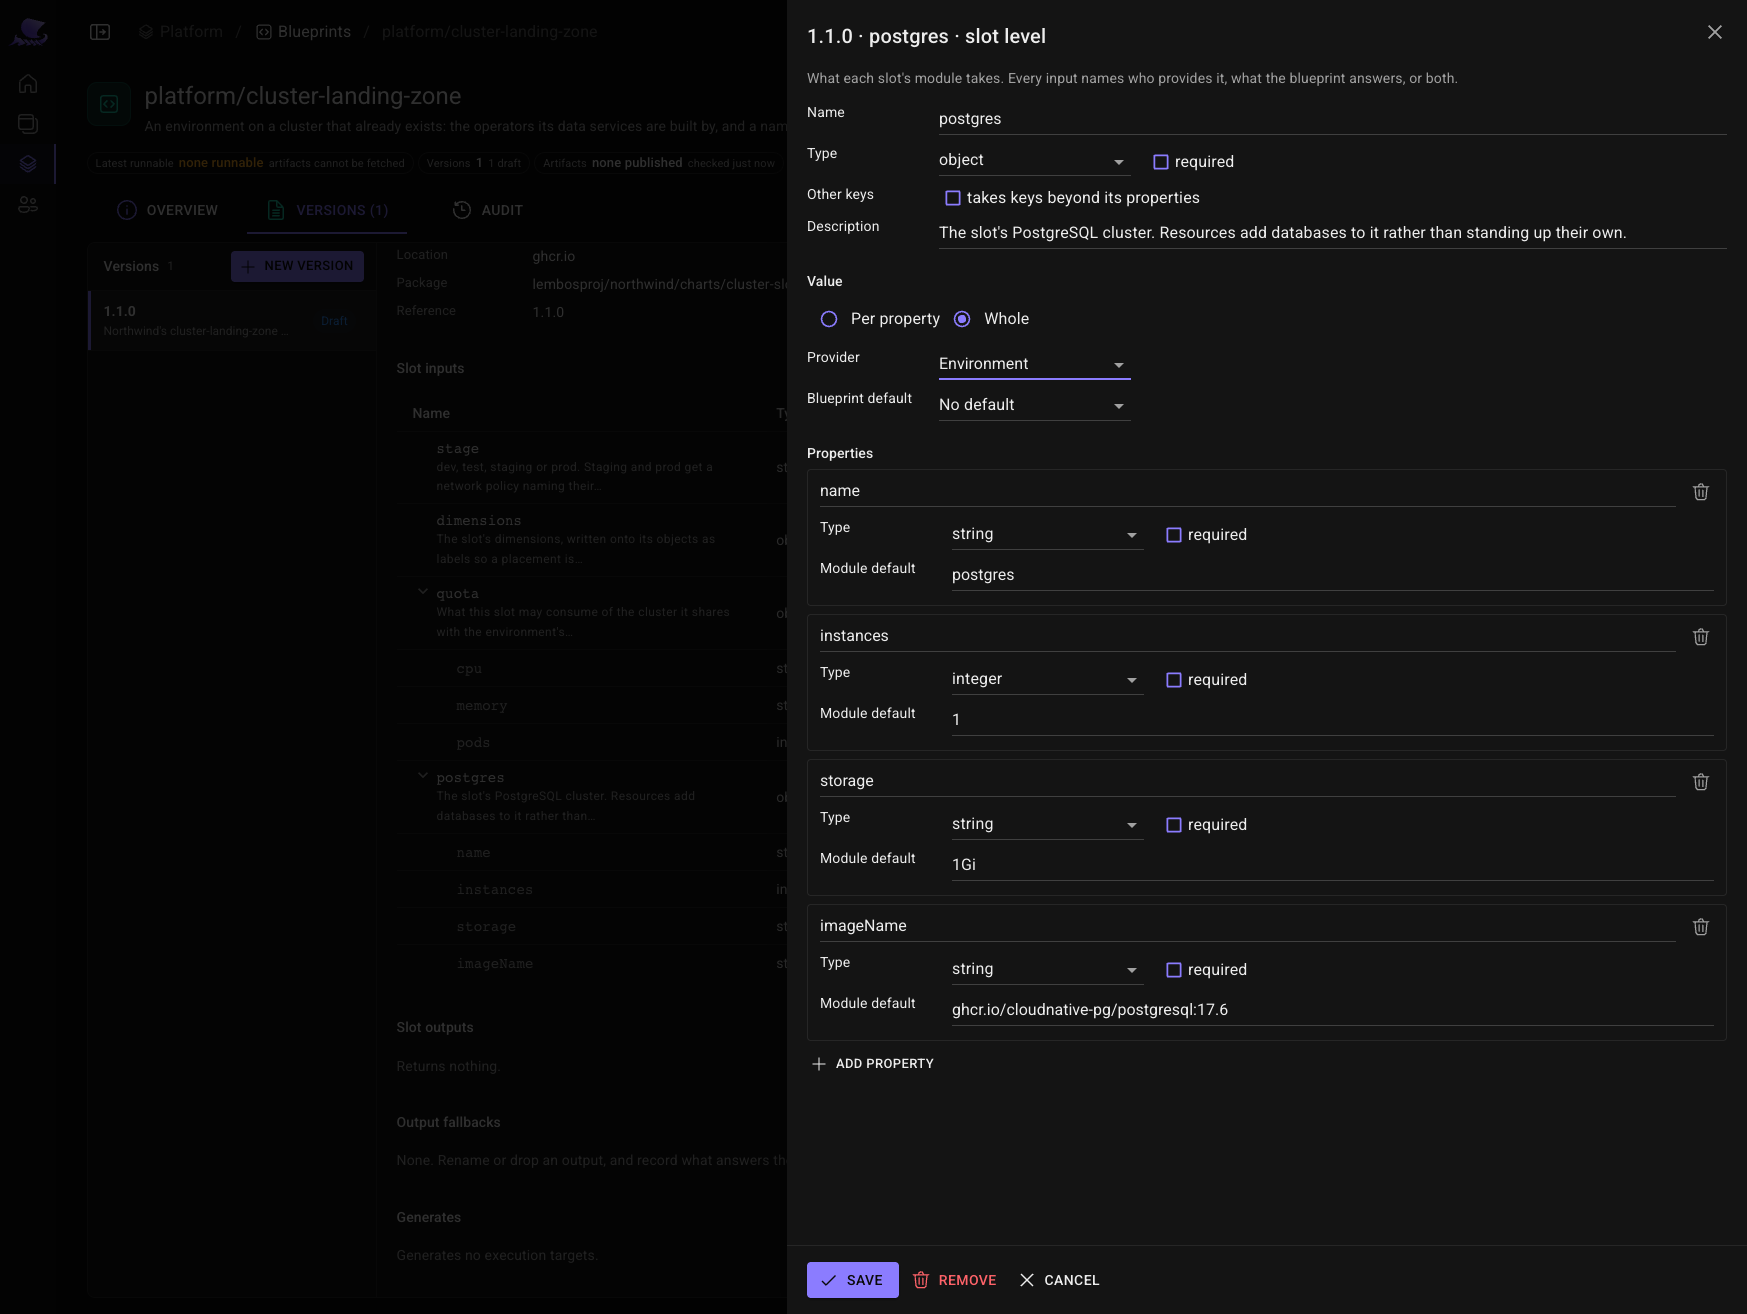This screenshot has height=1314, width=1747.
Task: Go to Blueprints in the breadcrumb
Action: [x=304, y=32]
